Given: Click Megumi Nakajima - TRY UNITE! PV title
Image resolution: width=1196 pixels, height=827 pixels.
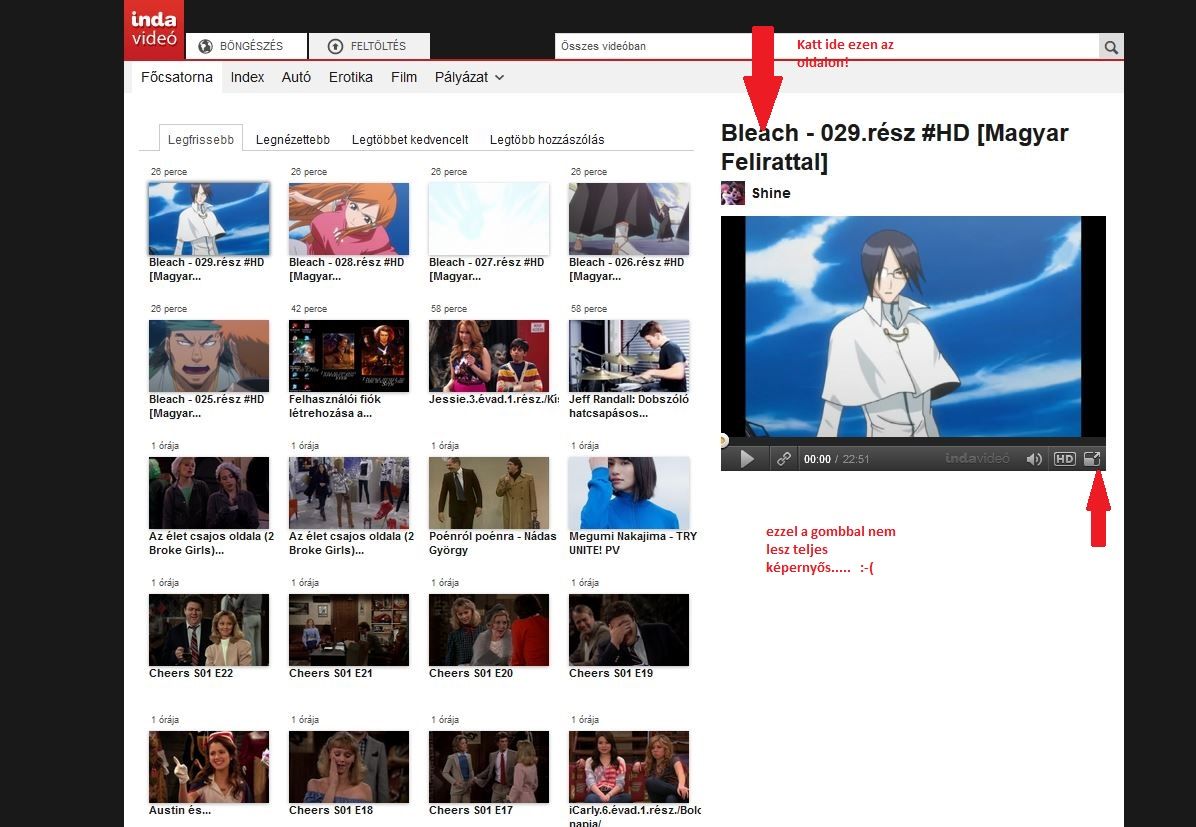Looking at the screenshot, I should tap(633, 542).
